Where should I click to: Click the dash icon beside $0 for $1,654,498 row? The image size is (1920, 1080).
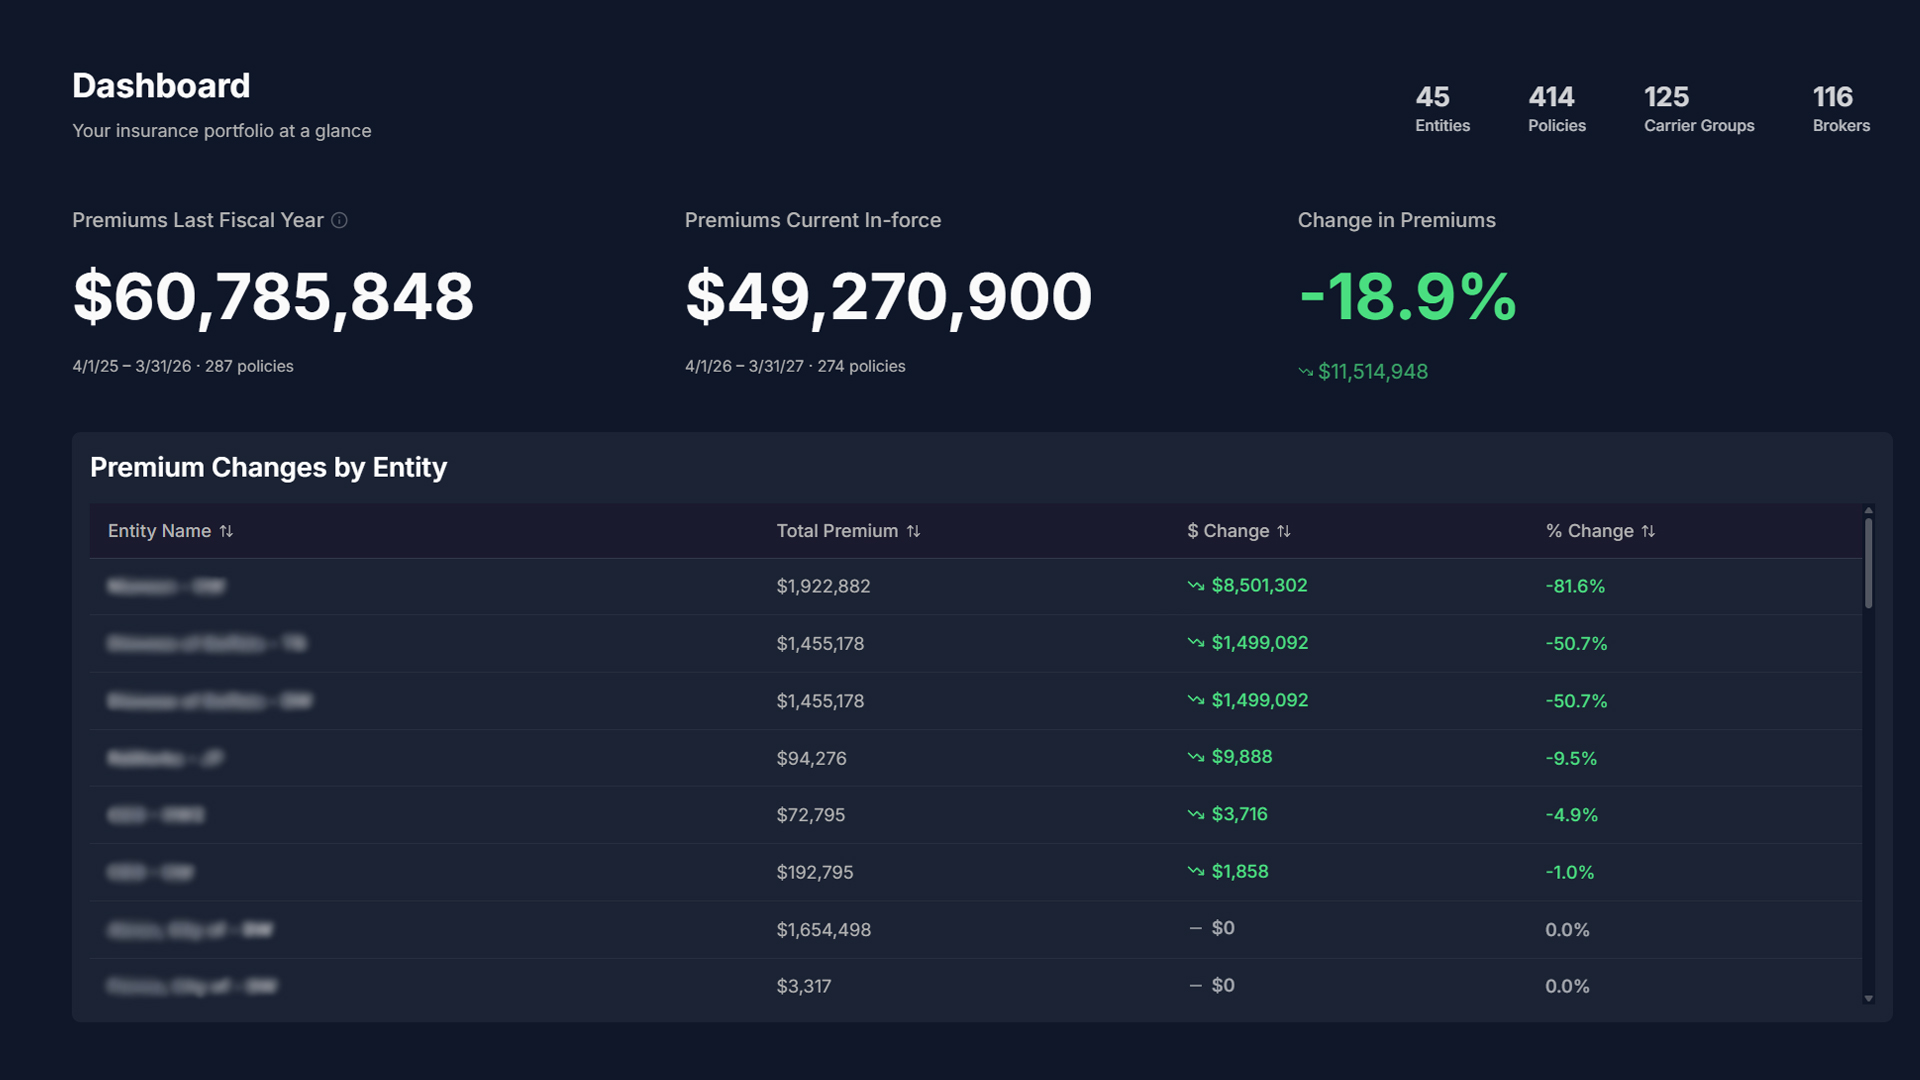pos(1195,929)
